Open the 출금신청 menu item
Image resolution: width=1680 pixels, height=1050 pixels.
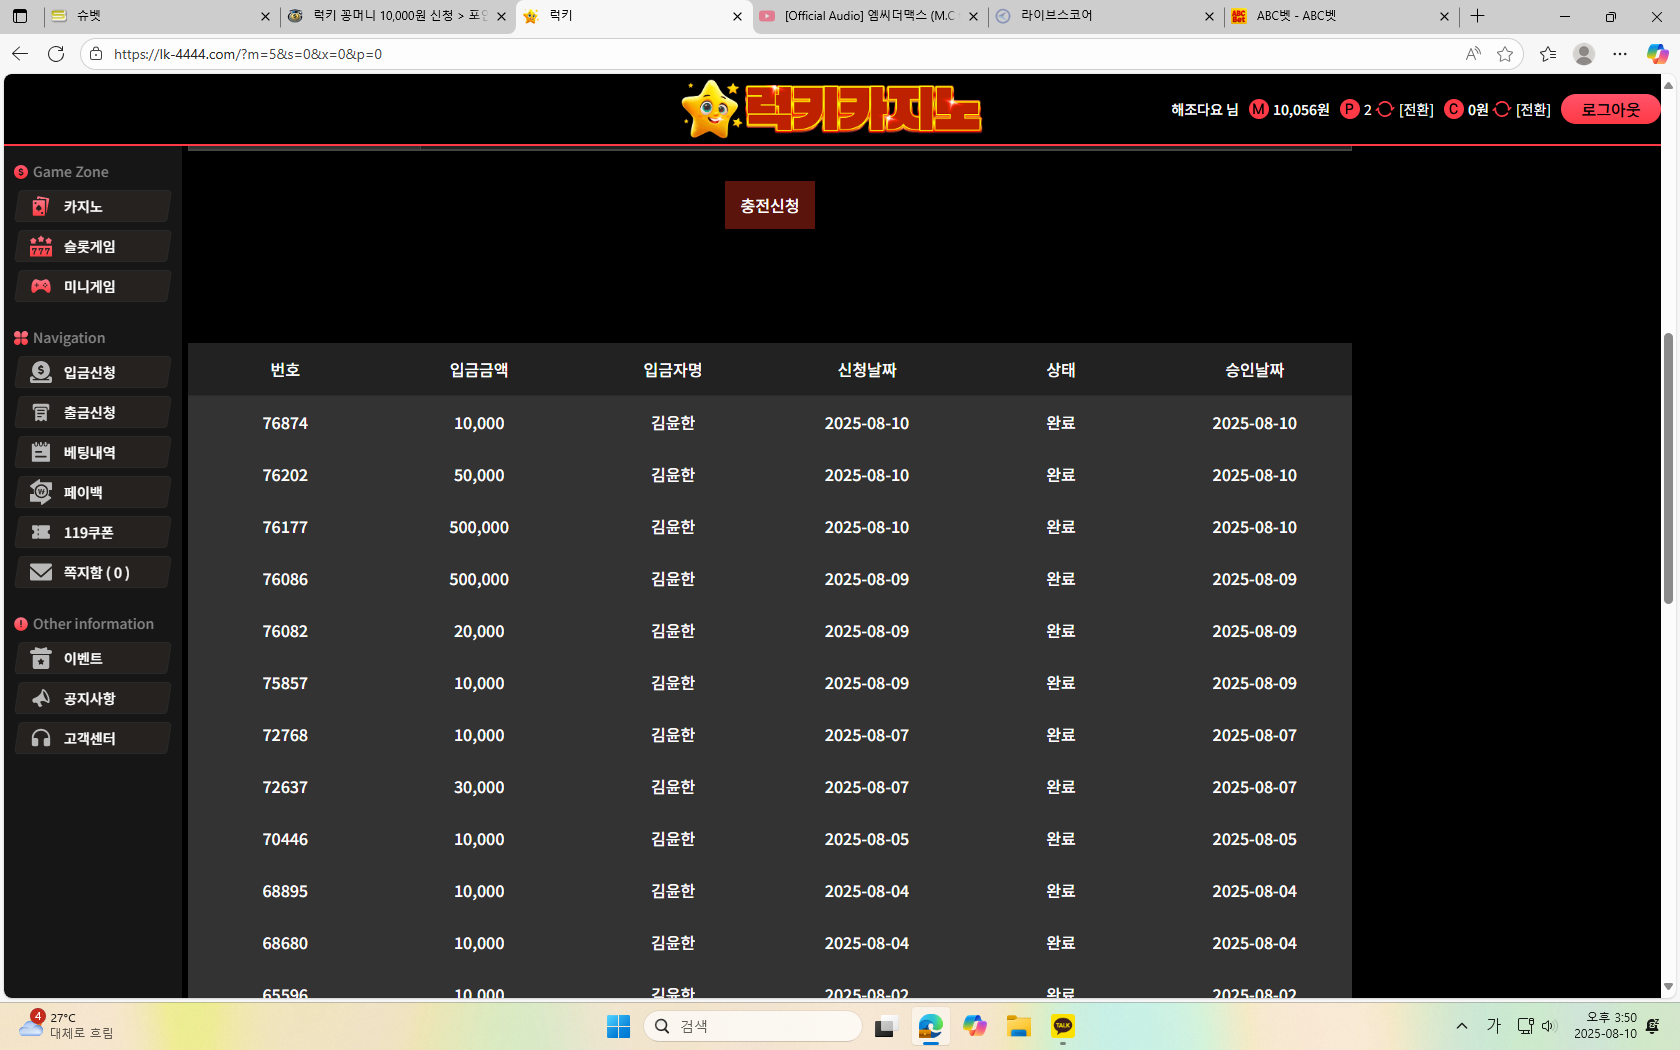pos(90,413)
